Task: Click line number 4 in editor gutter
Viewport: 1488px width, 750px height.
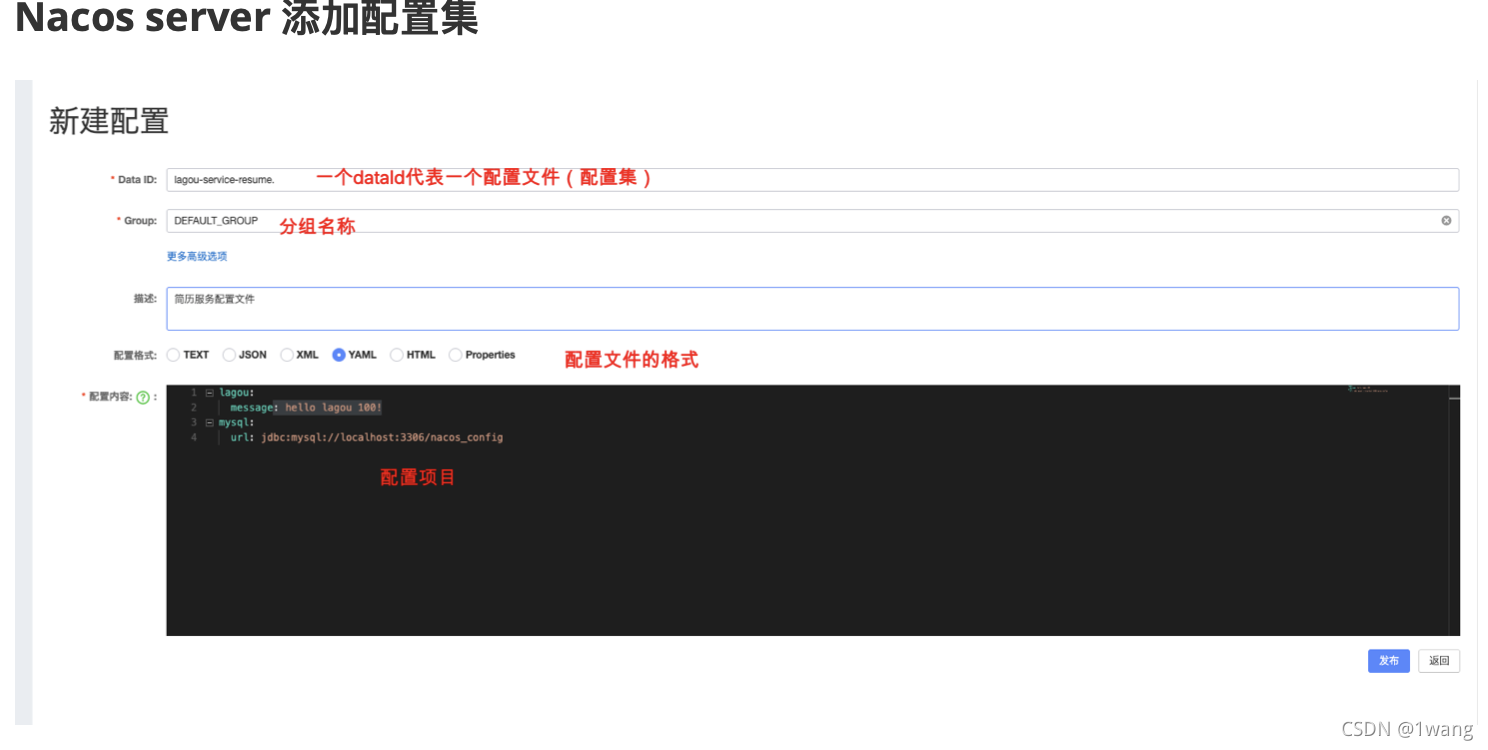Action: (x=194, y=438)
